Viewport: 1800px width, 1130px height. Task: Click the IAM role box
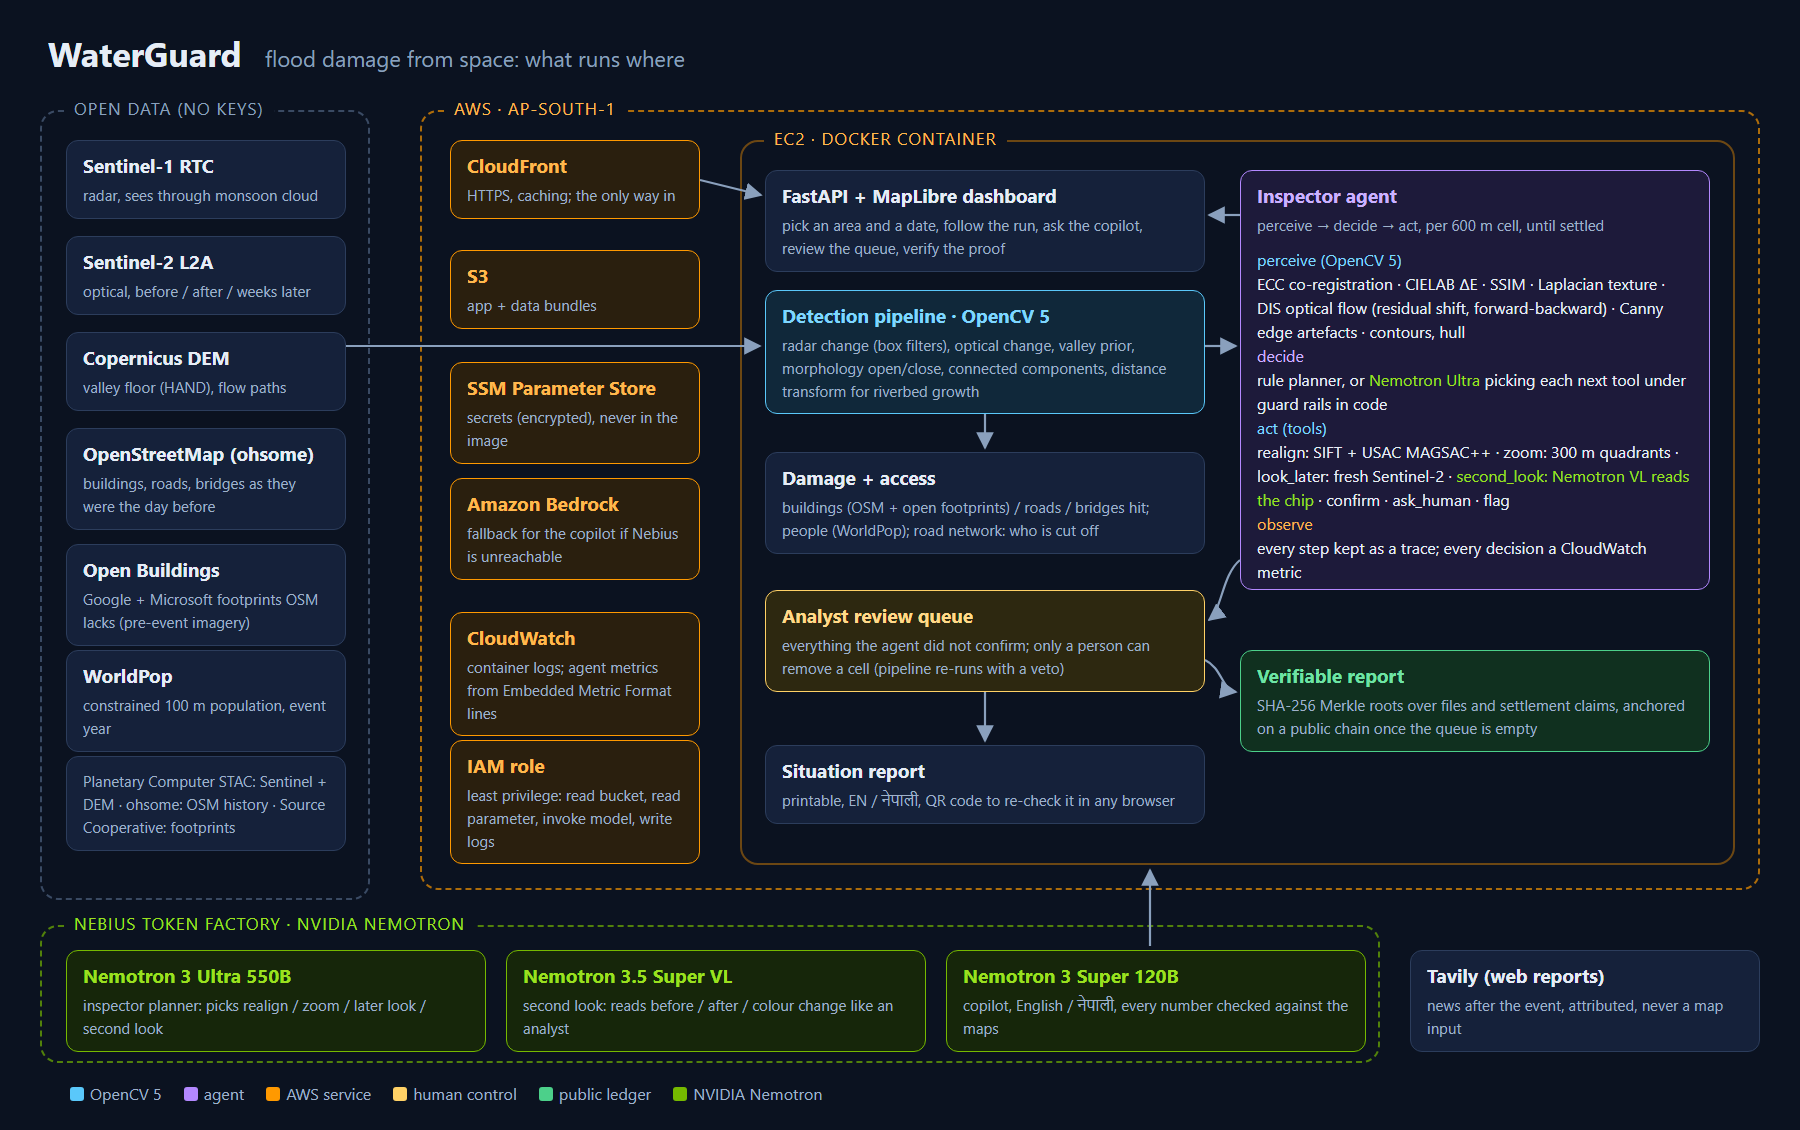pos(575,802)
